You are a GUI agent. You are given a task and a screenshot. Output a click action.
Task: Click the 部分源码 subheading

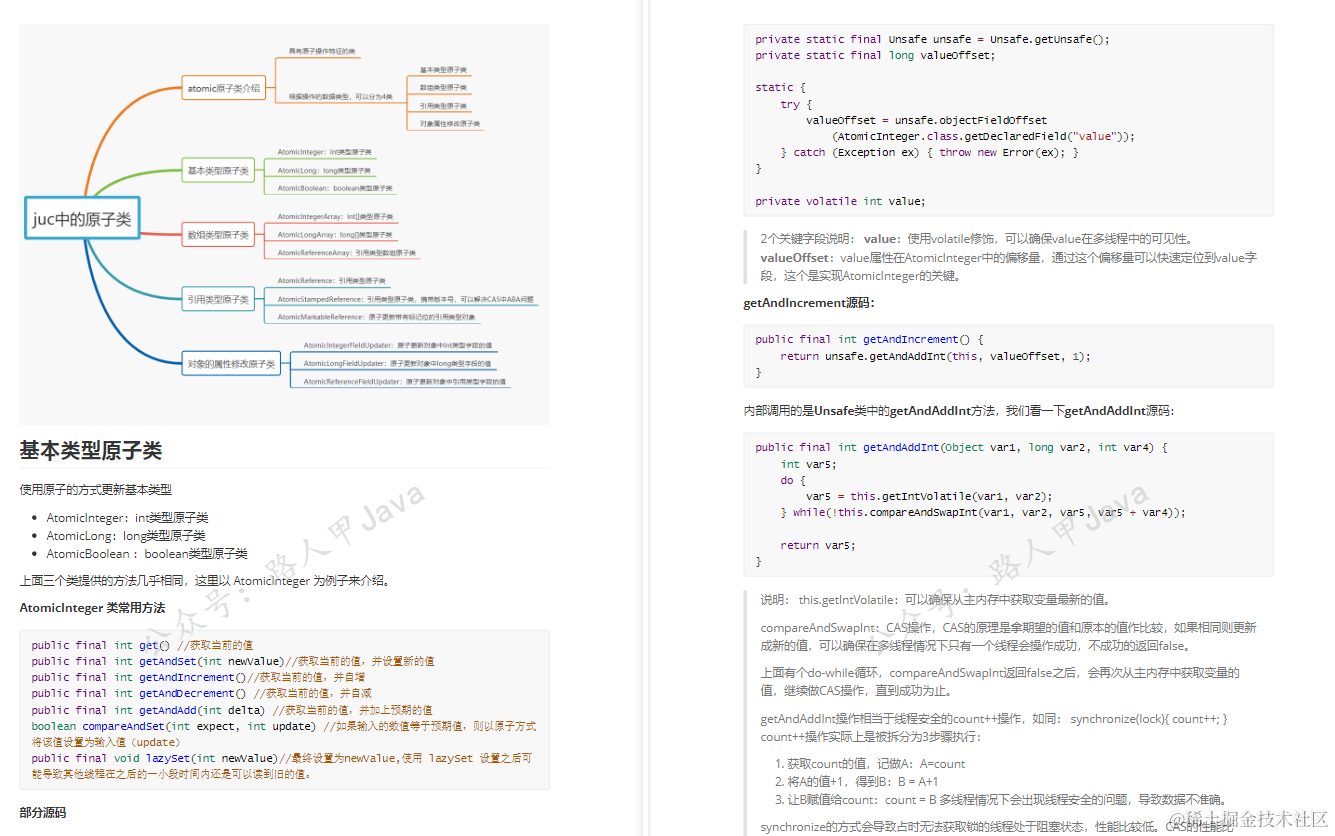tap(42, 813)
